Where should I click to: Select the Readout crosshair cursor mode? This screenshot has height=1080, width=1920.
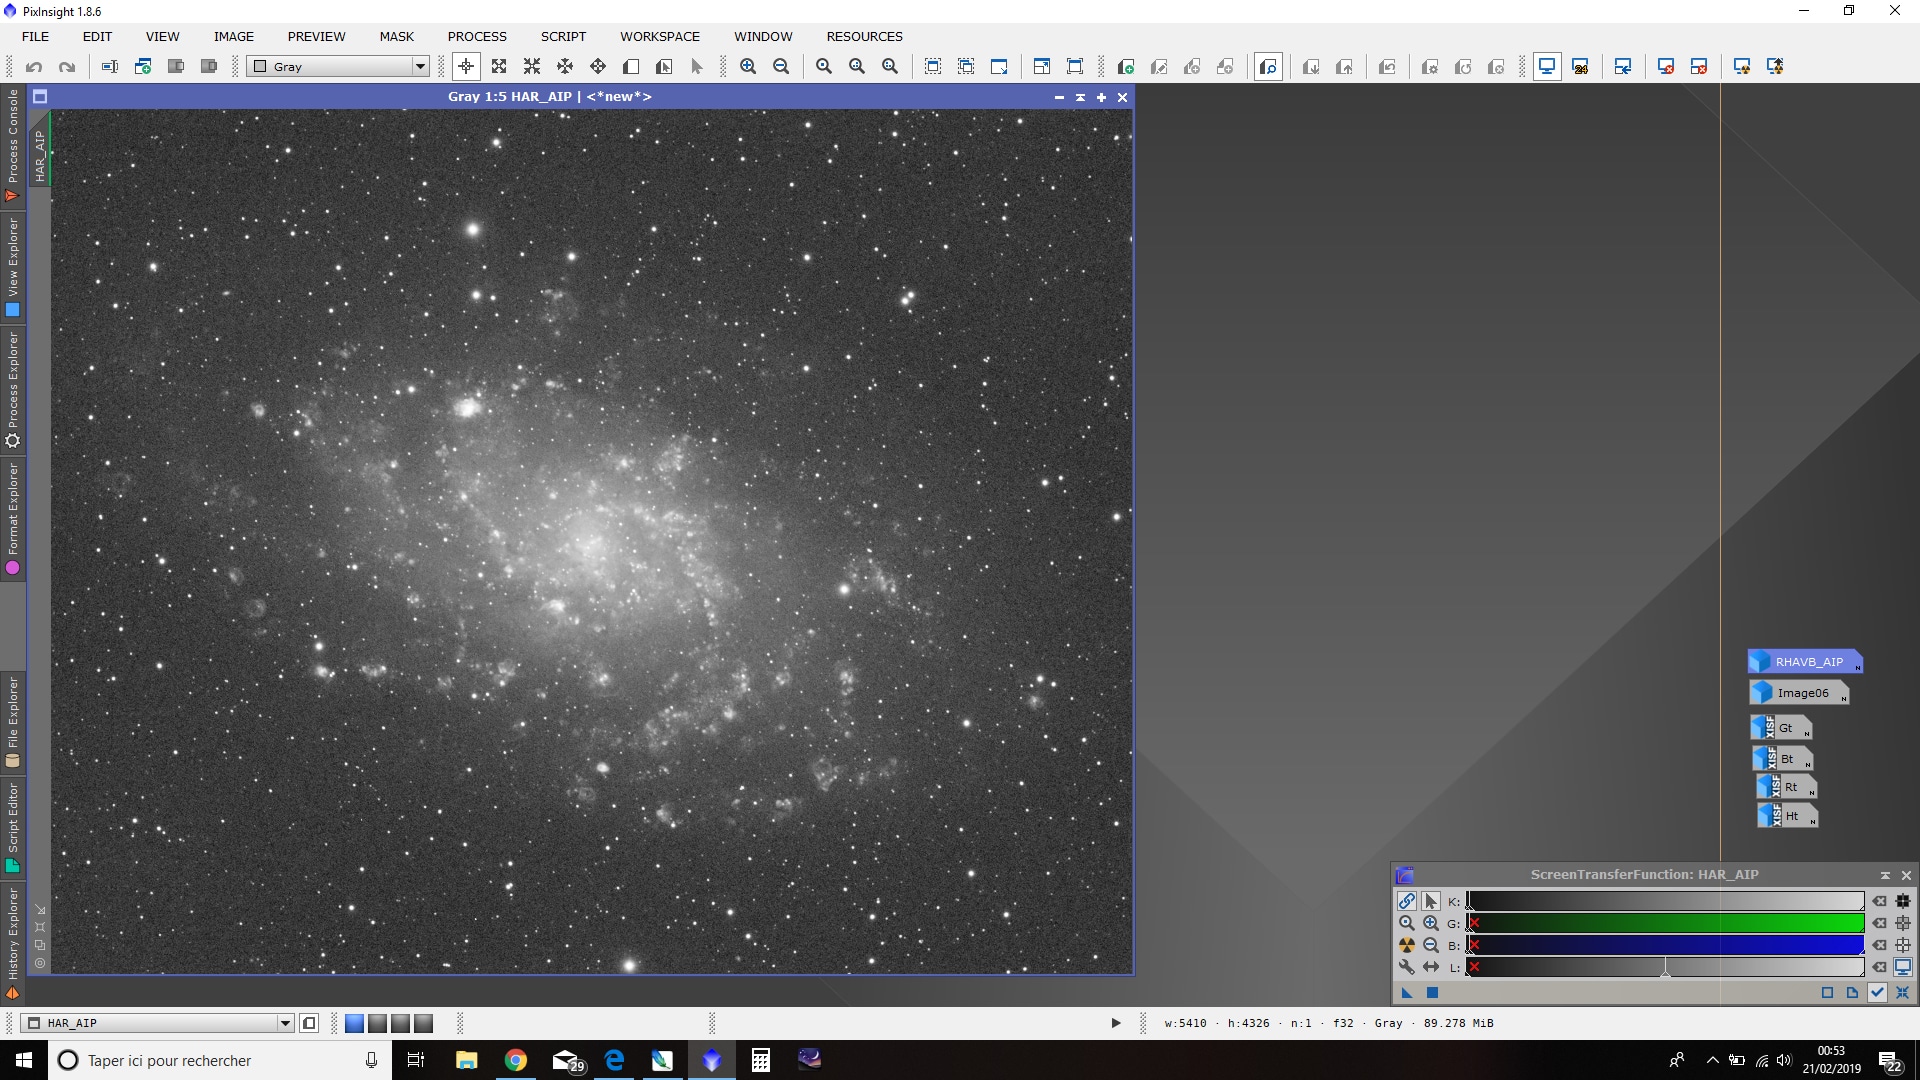[x=466, y=67]
